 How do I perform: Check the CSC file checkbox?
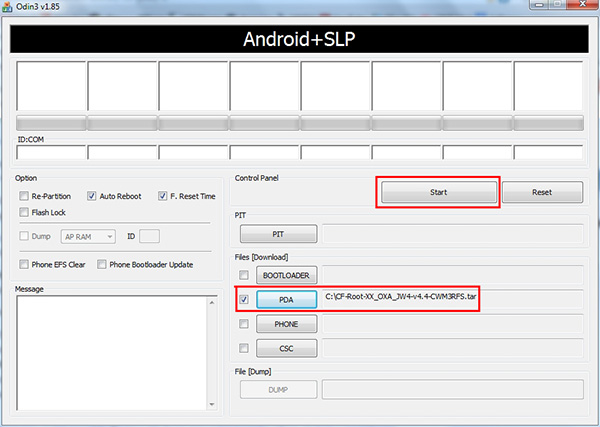pyautogui.click(x=244, y=348)
